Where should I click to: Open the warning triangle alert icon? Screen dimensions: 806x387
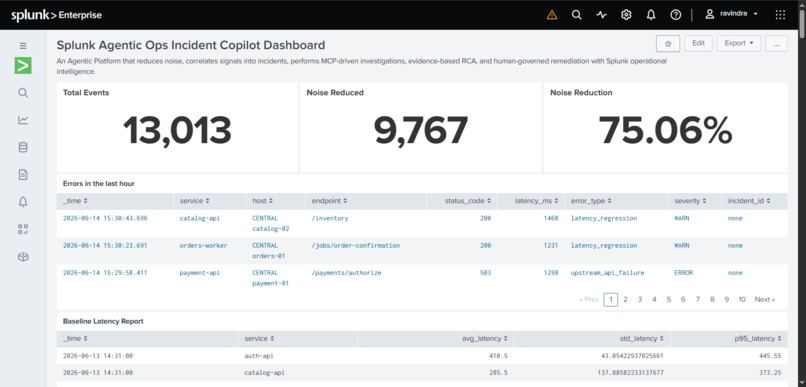(552, 15)
